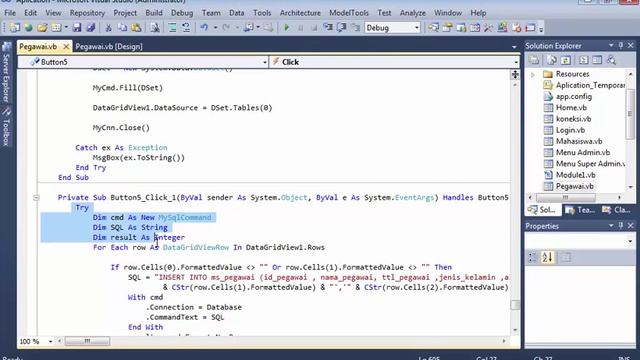Collapse the Button5_Click_1 sub outline

click(x=36, y=198)
